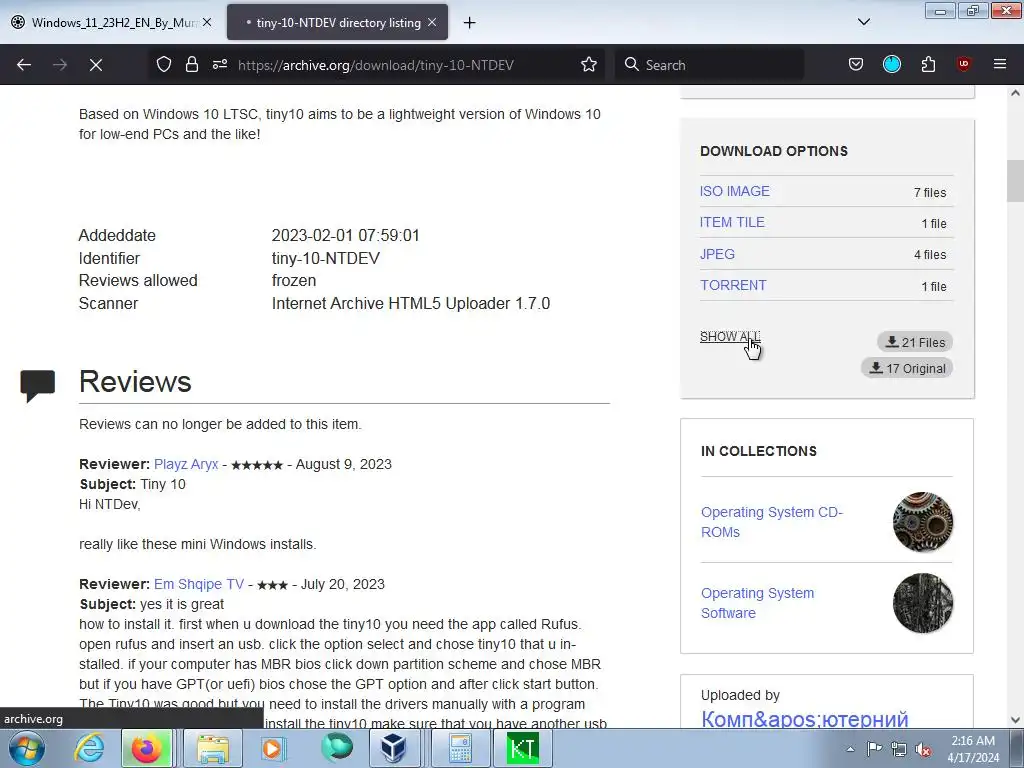Open reviewer Em Shqipe TV profile

[199, 584]
